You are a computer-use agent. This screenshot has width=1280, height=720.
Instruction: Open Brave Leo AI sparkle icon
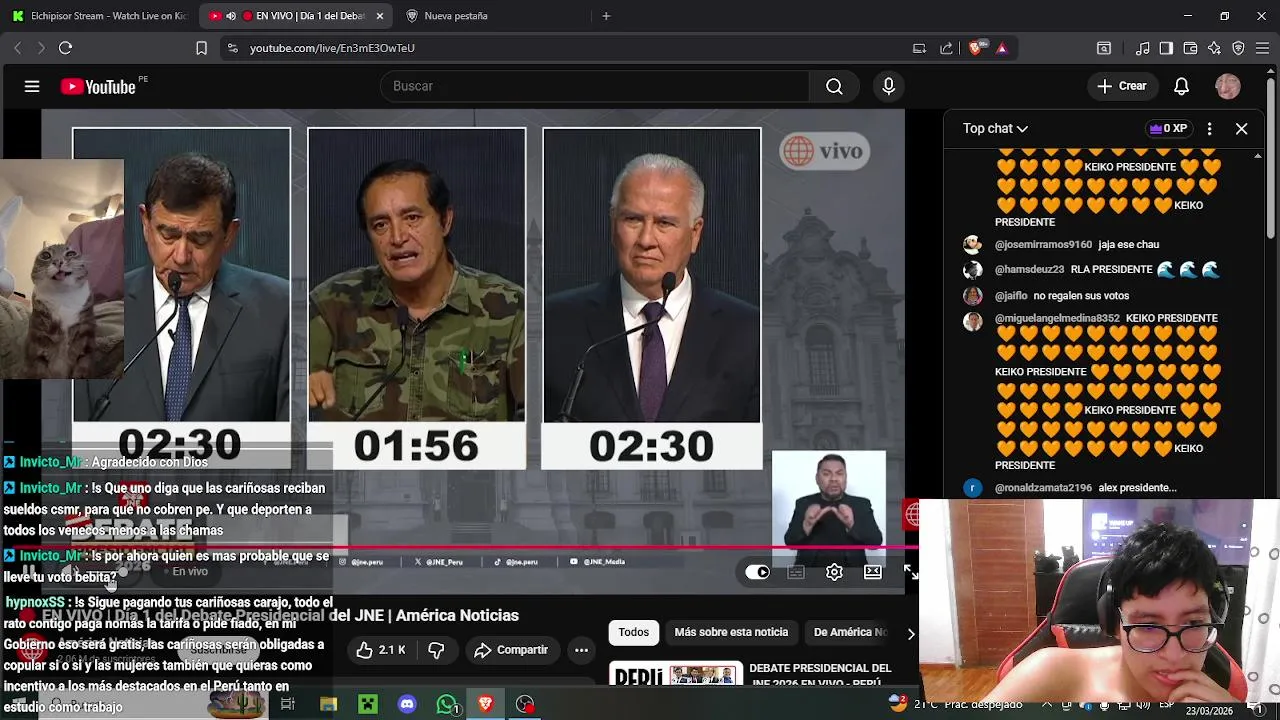(1214, 48)
